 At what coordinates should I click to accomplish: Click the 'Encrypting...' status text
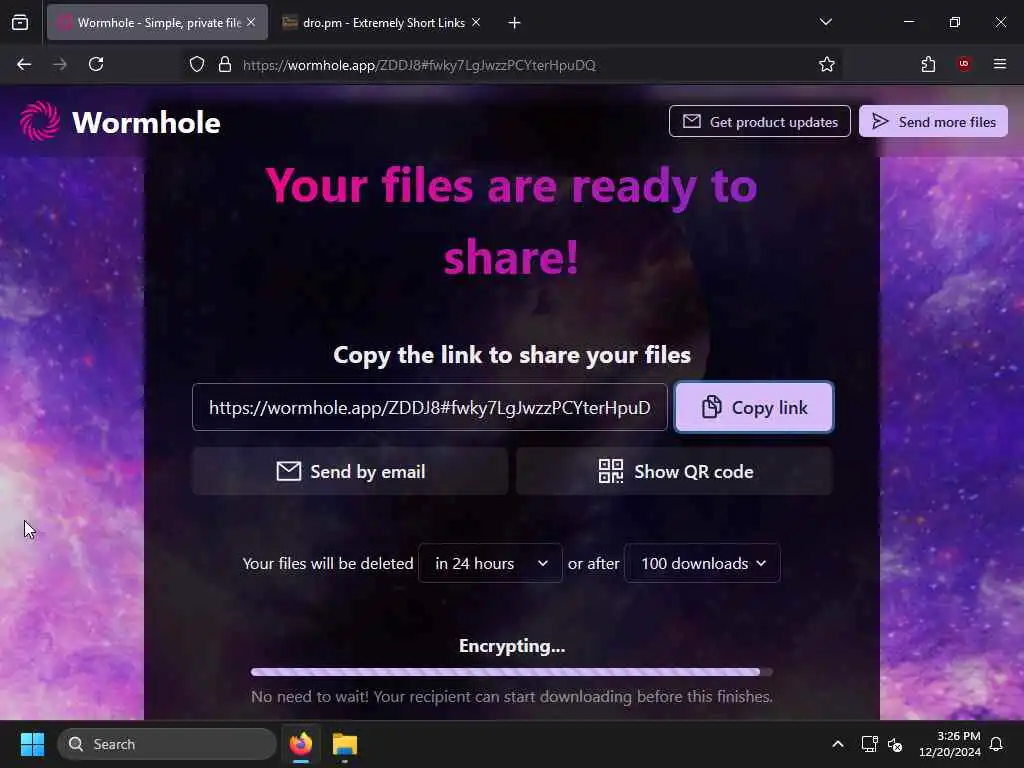512,646
